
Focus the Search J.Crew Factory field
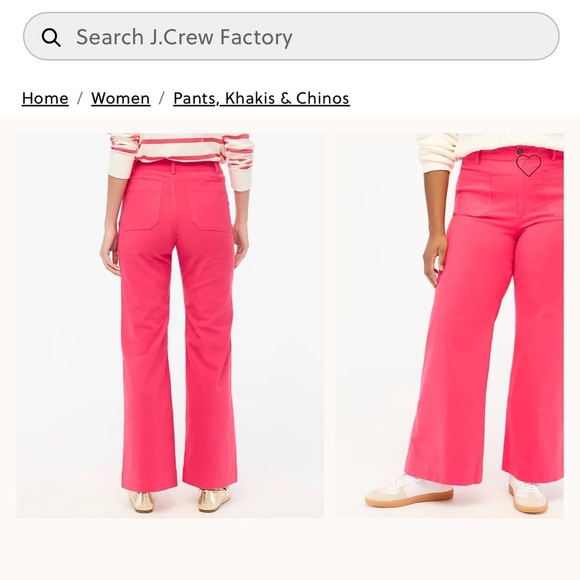[x=291, y=36]
